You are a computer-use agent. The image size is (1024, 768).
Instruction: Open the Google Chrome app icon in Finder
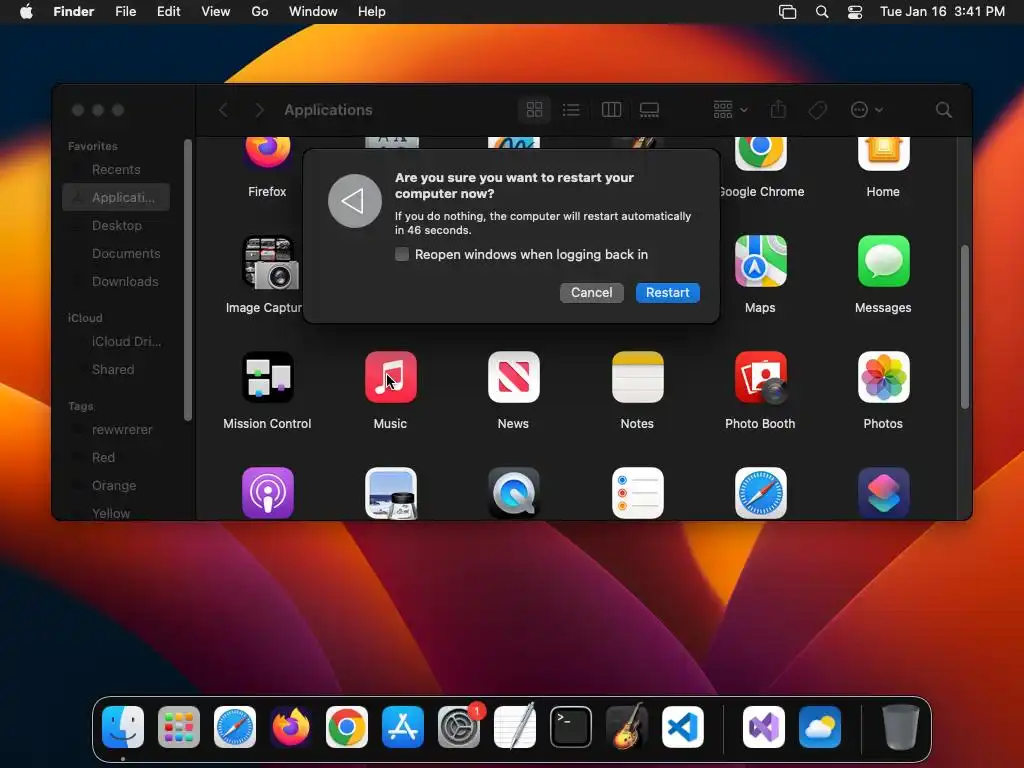[760, 154]
